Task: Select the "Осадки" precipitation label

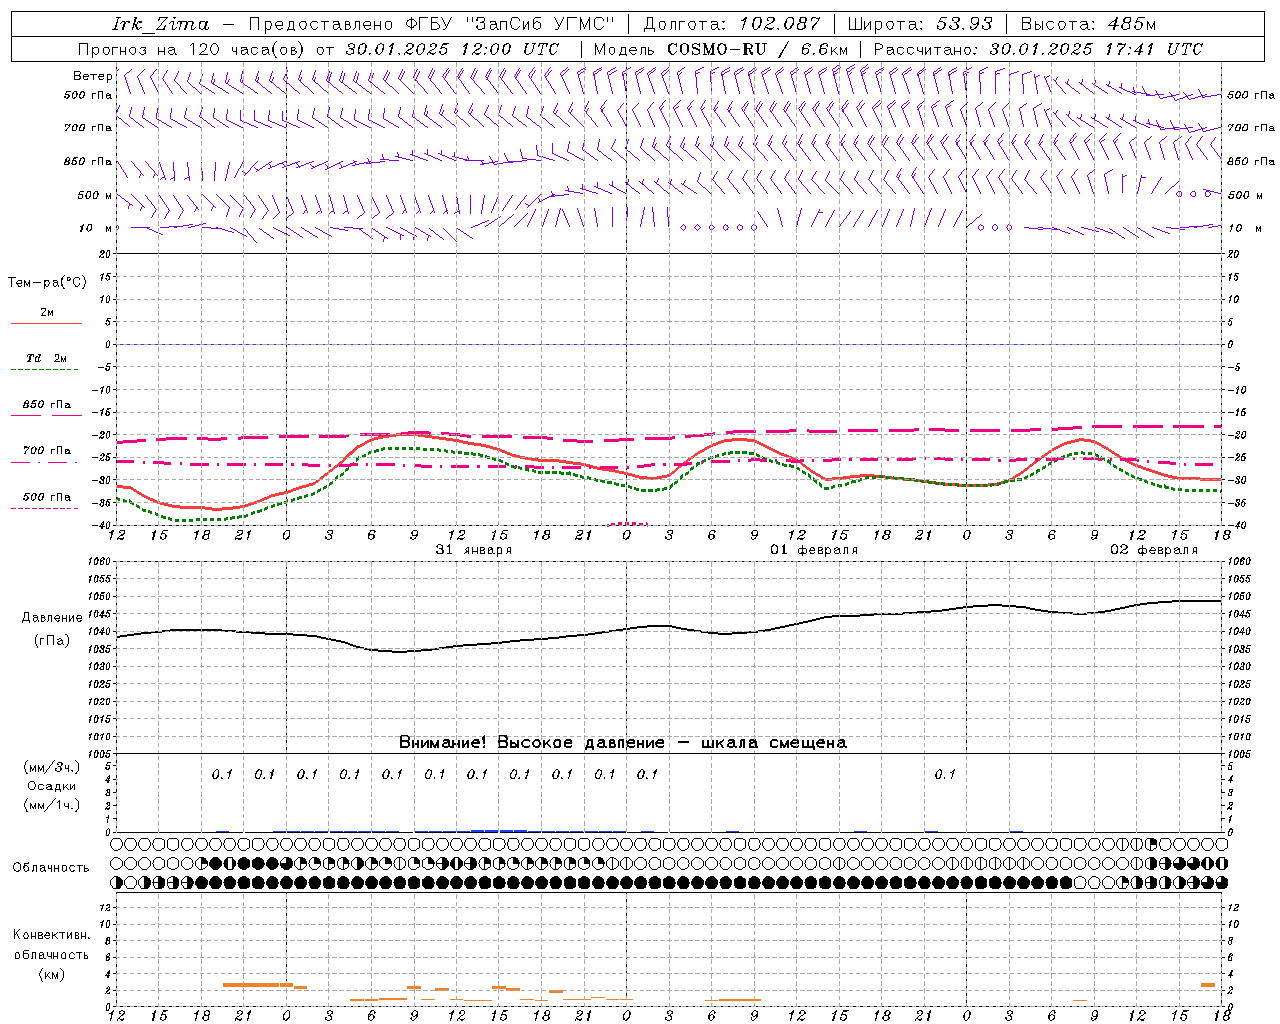Action: click(53, 786)
